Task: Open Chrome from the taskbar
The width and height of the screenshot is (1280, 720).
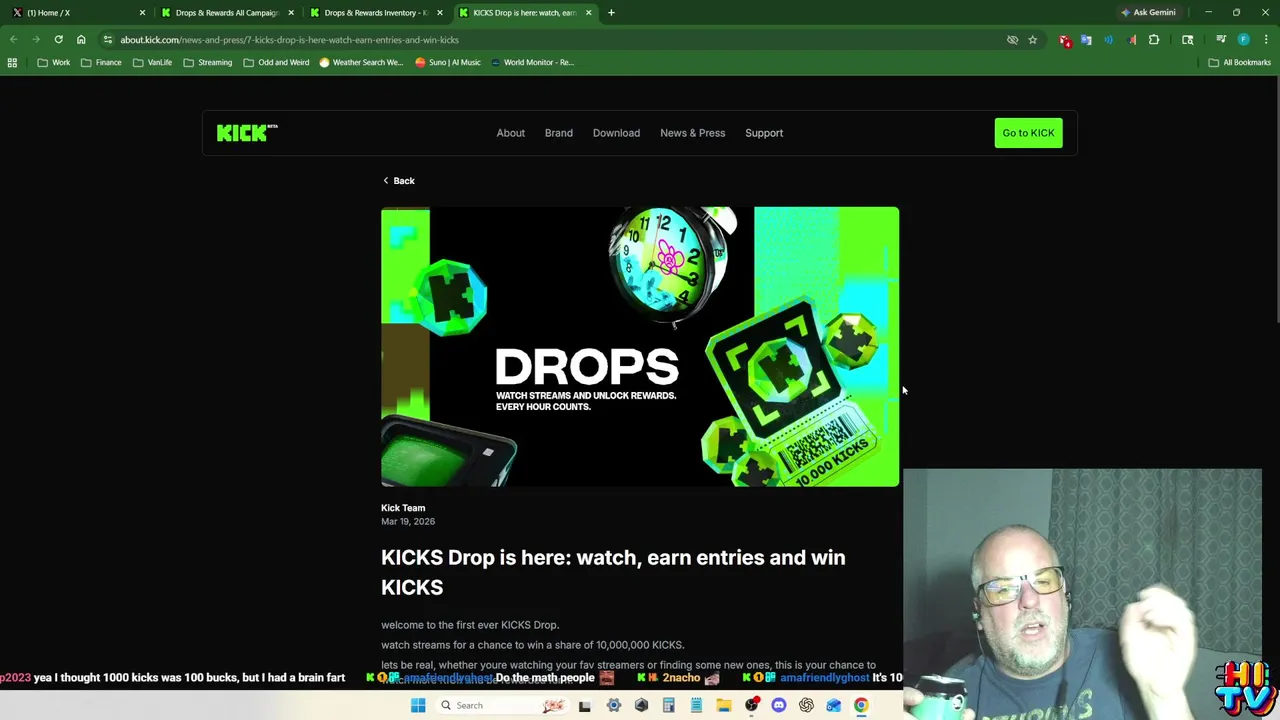Action: click(861, 705)
